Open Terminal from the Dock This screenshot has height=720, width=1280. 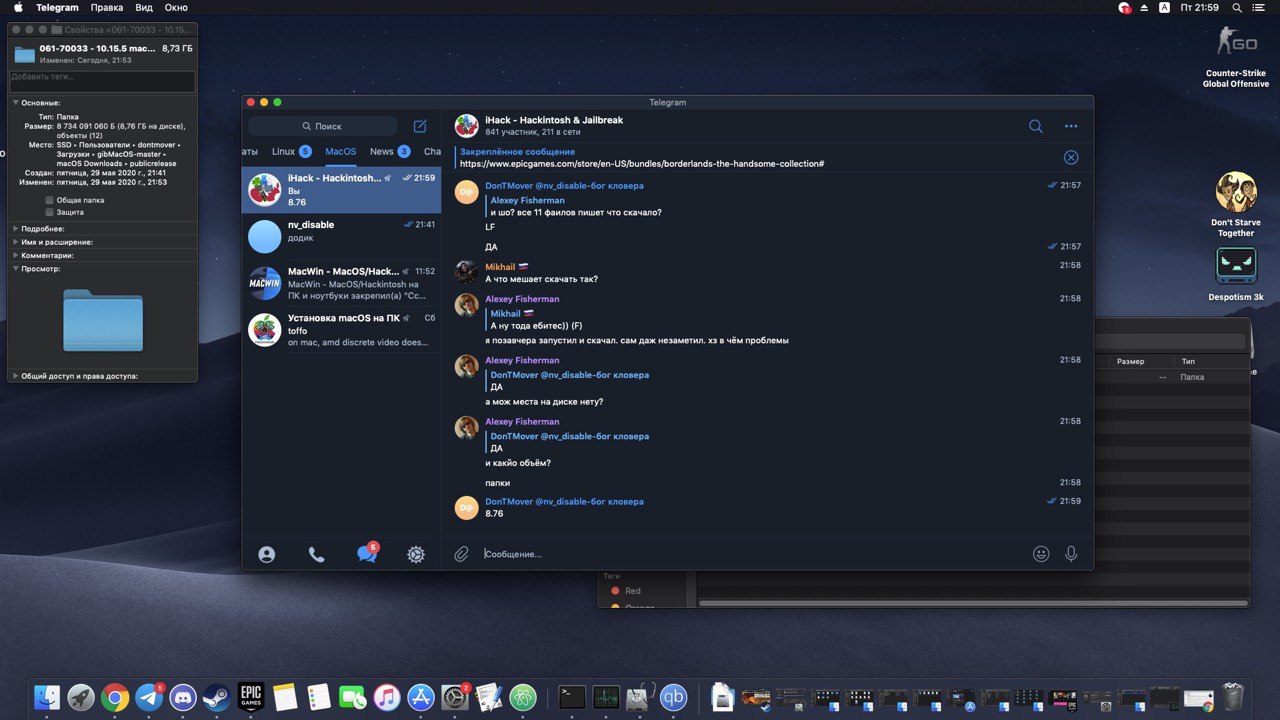[572, 697]
